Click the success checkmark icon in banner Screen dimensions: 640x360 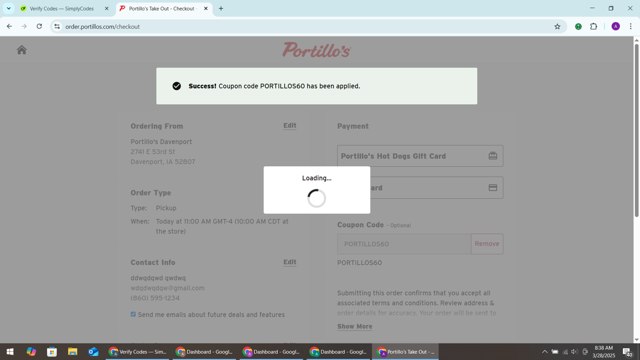pyautogui.click(x=176, y=86)
